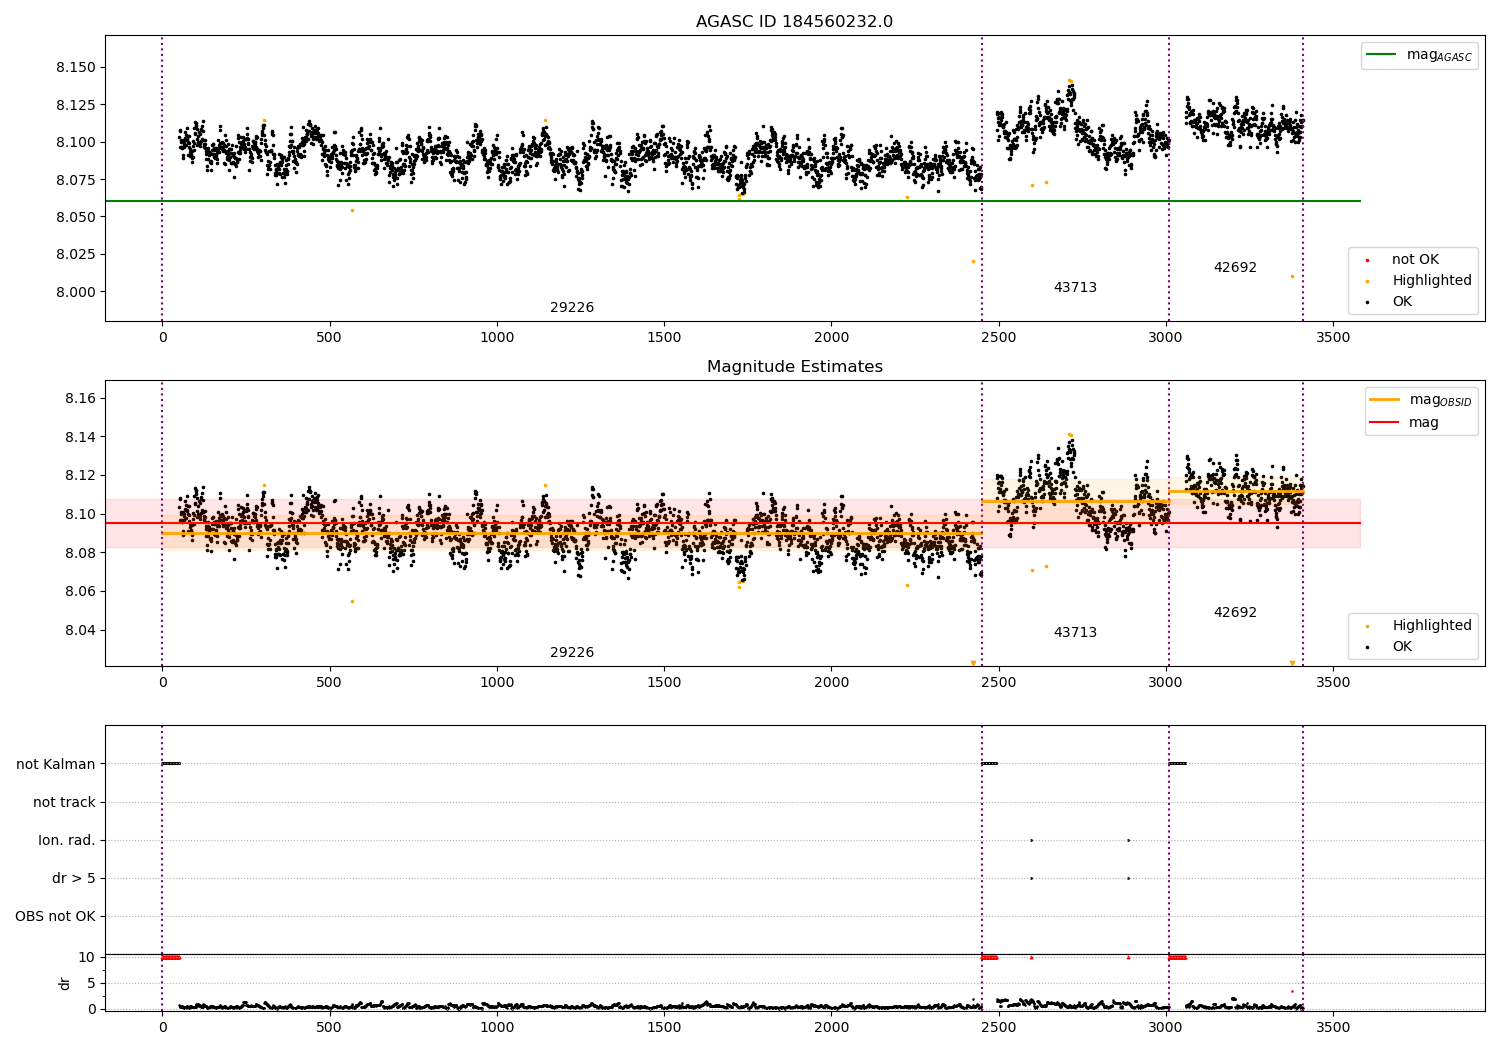
Task: Select the 'not OK' legend entry in top plot
Action: [x=1404, y=260]
